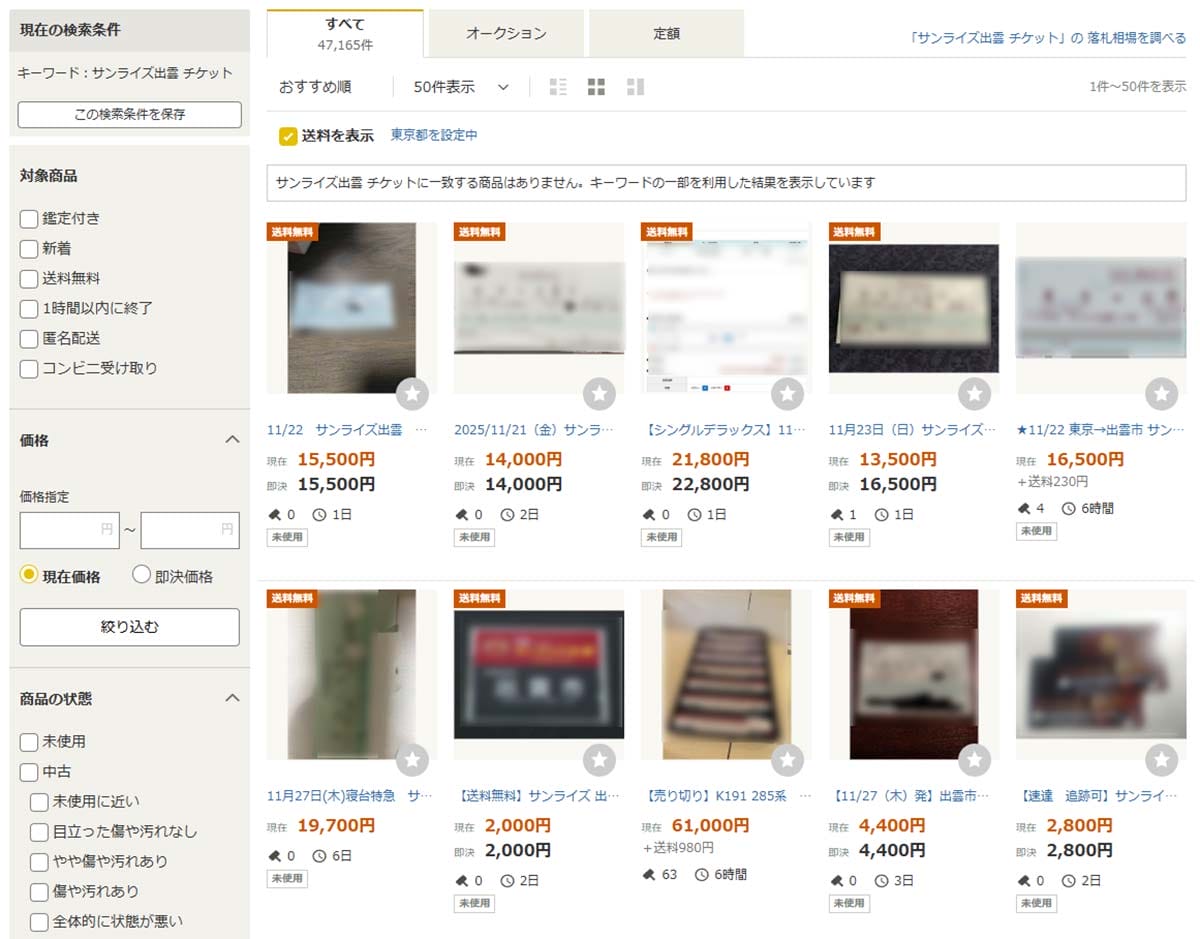The image size is (1200, 939).
Task: Select the 即決価格 radio button
Action: [141, 575]
